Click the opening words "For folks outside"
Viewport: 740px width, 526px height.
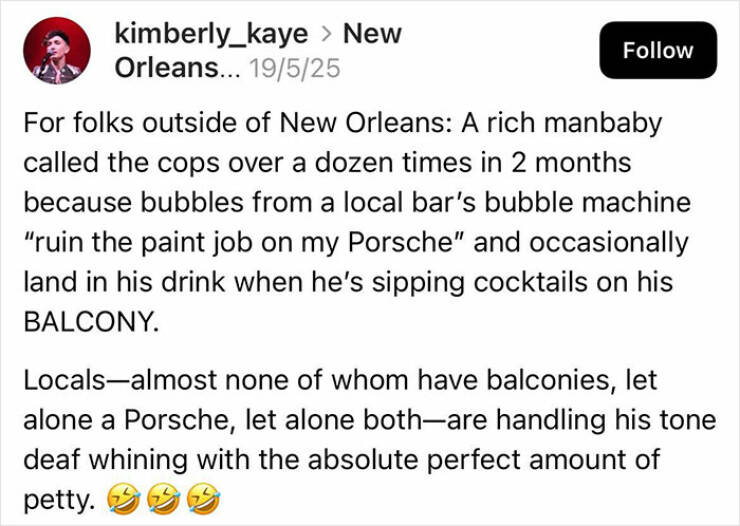[x=107, y=125]
